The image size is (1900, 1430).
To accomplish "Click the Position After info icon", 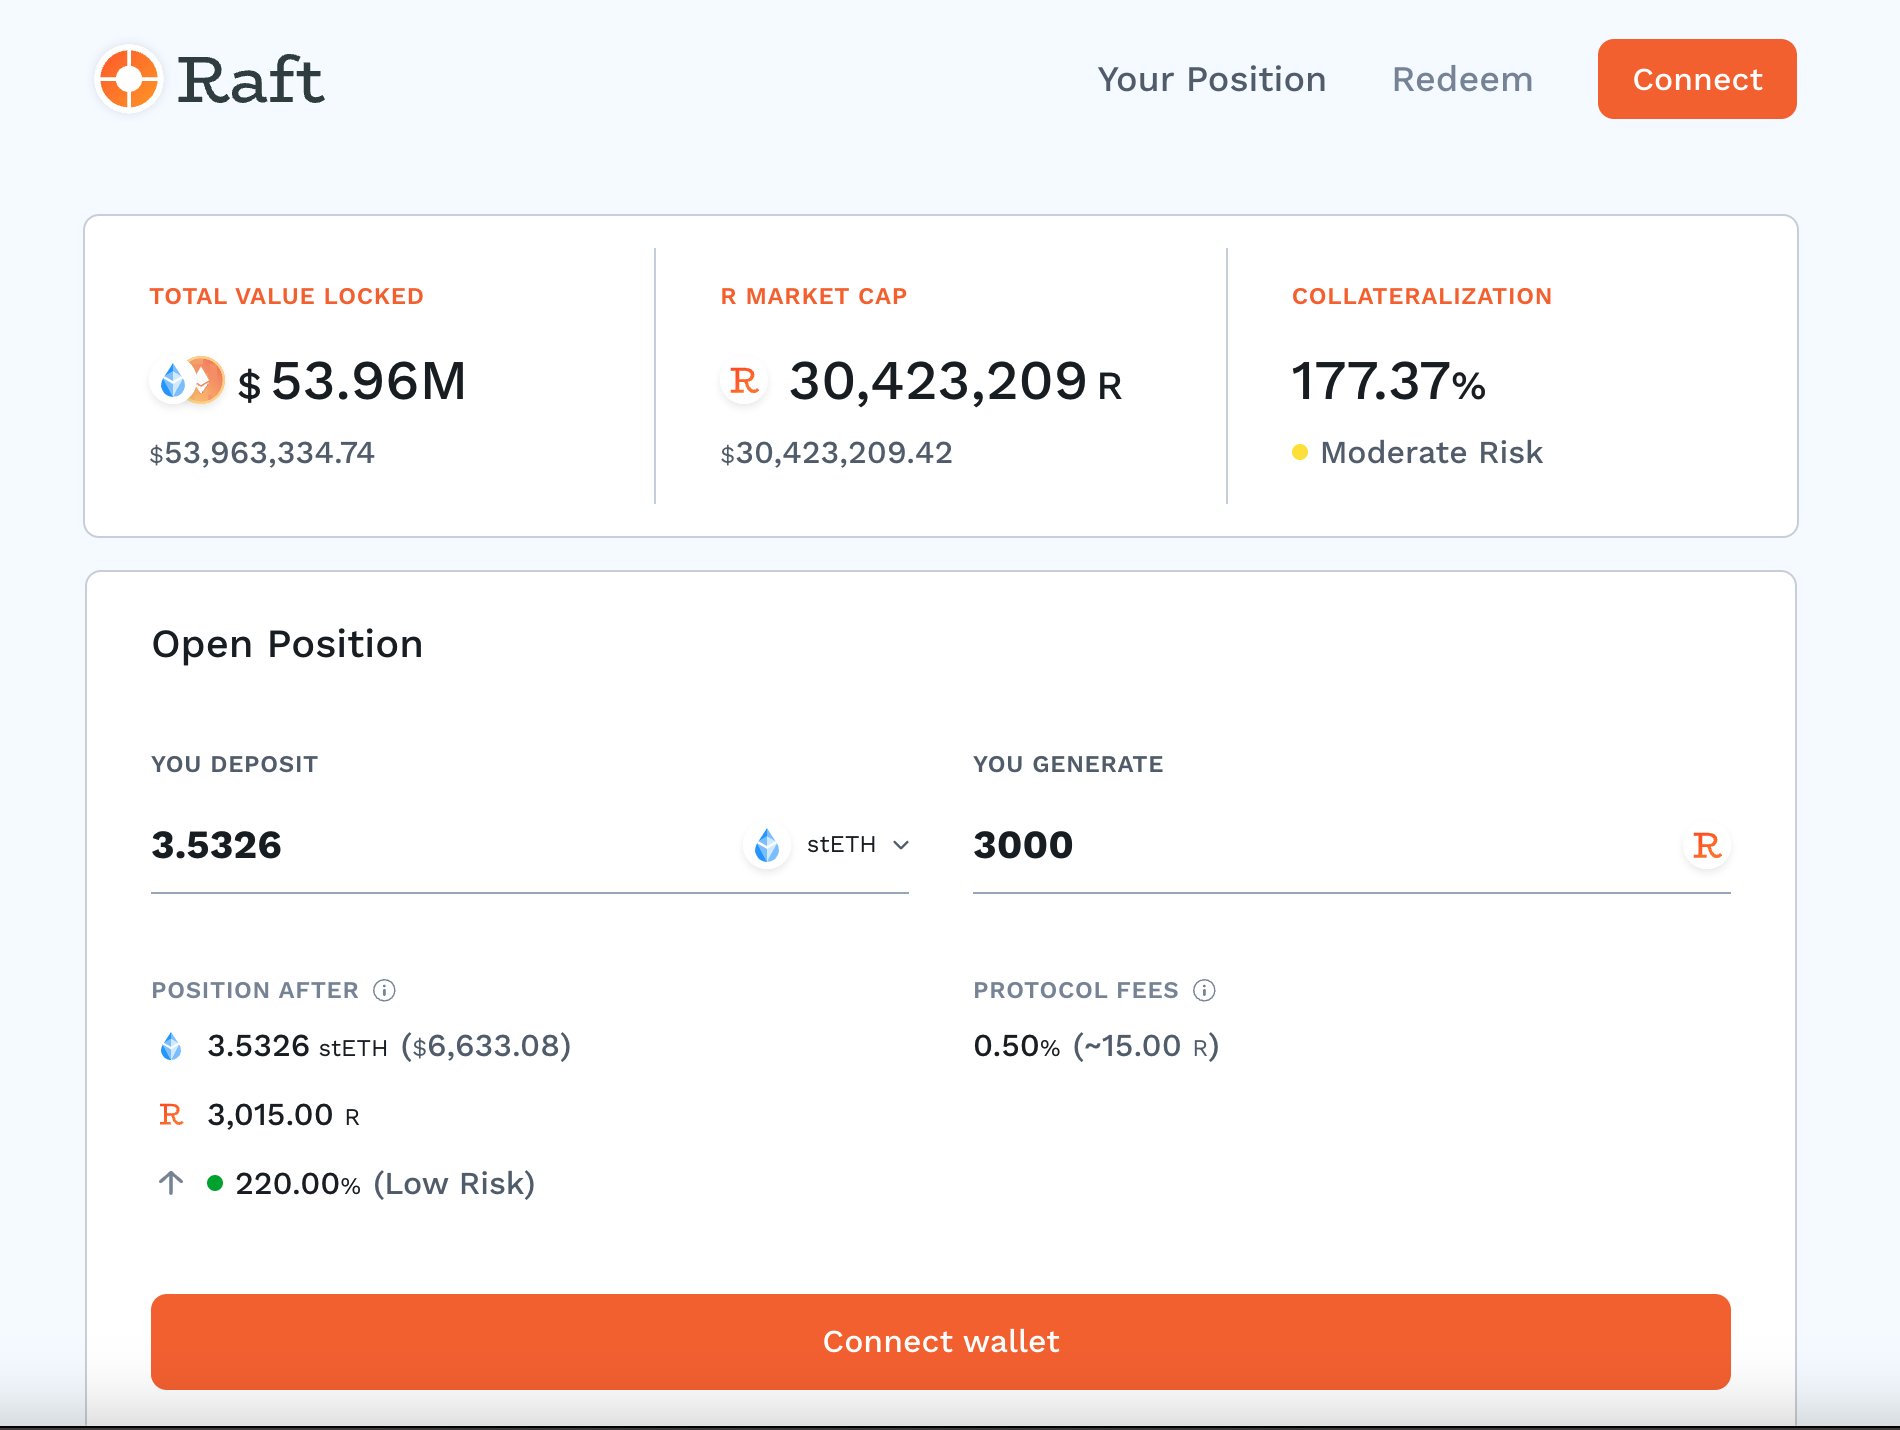I will coord(384,990).
